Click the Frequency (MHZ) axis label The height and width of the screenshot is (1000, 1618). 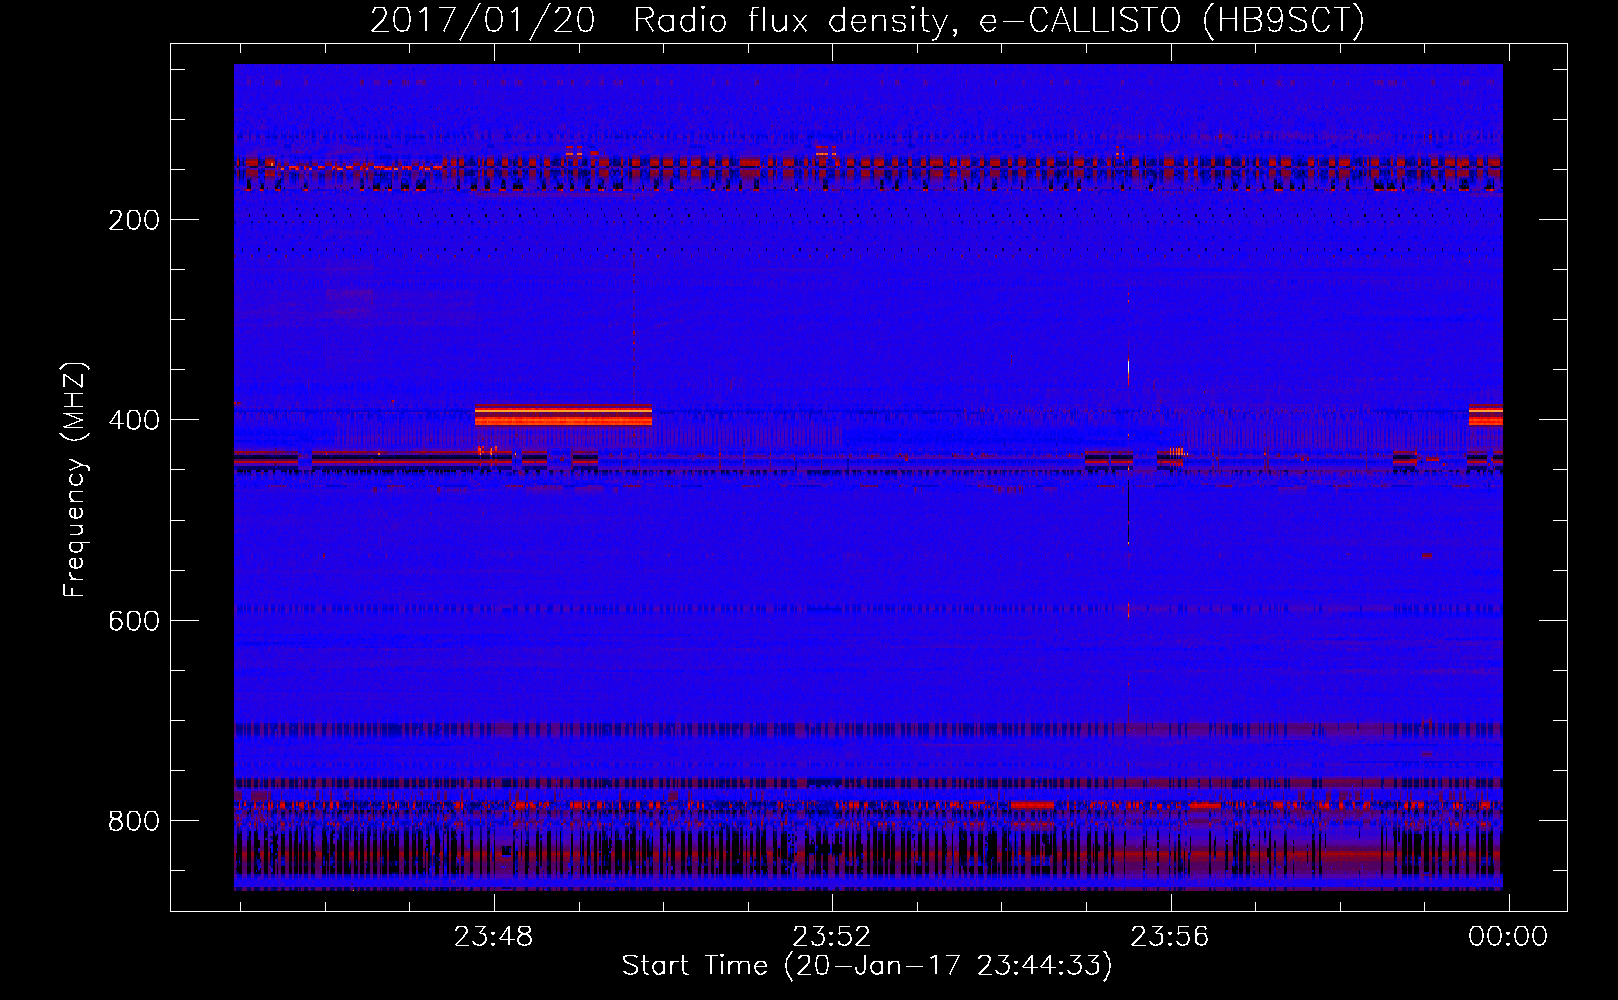[x=75, y=480]
